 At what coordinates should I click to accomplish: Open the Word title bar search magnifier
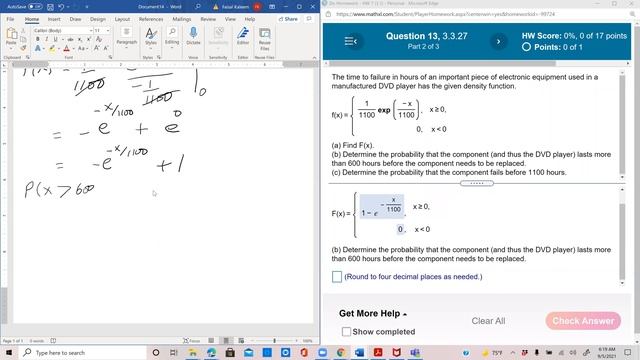198,7
